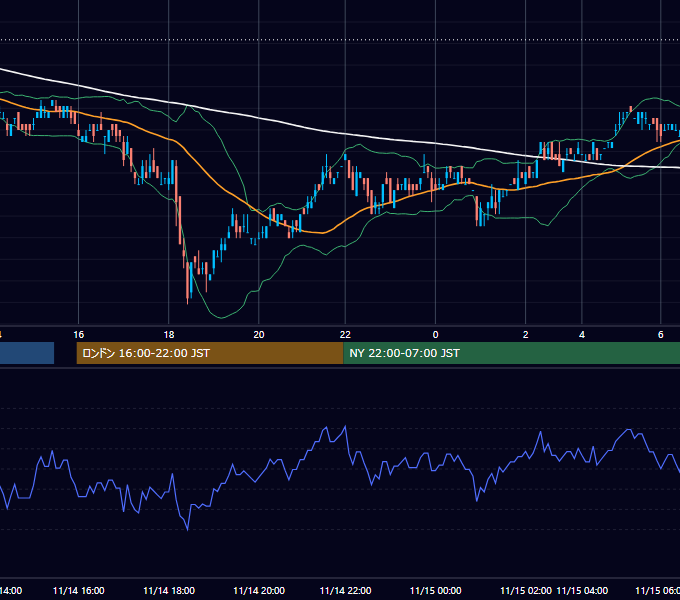Click the 4 hour label on chart axis
680x600 pixels.
click(x=582, y=335)
